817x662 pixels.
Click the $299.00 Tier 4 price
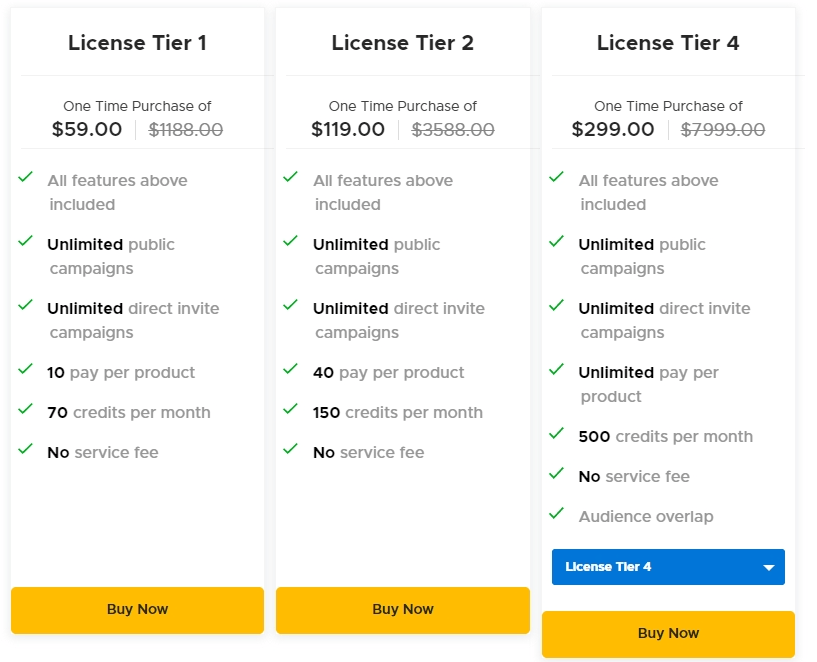tap(613, 129)
